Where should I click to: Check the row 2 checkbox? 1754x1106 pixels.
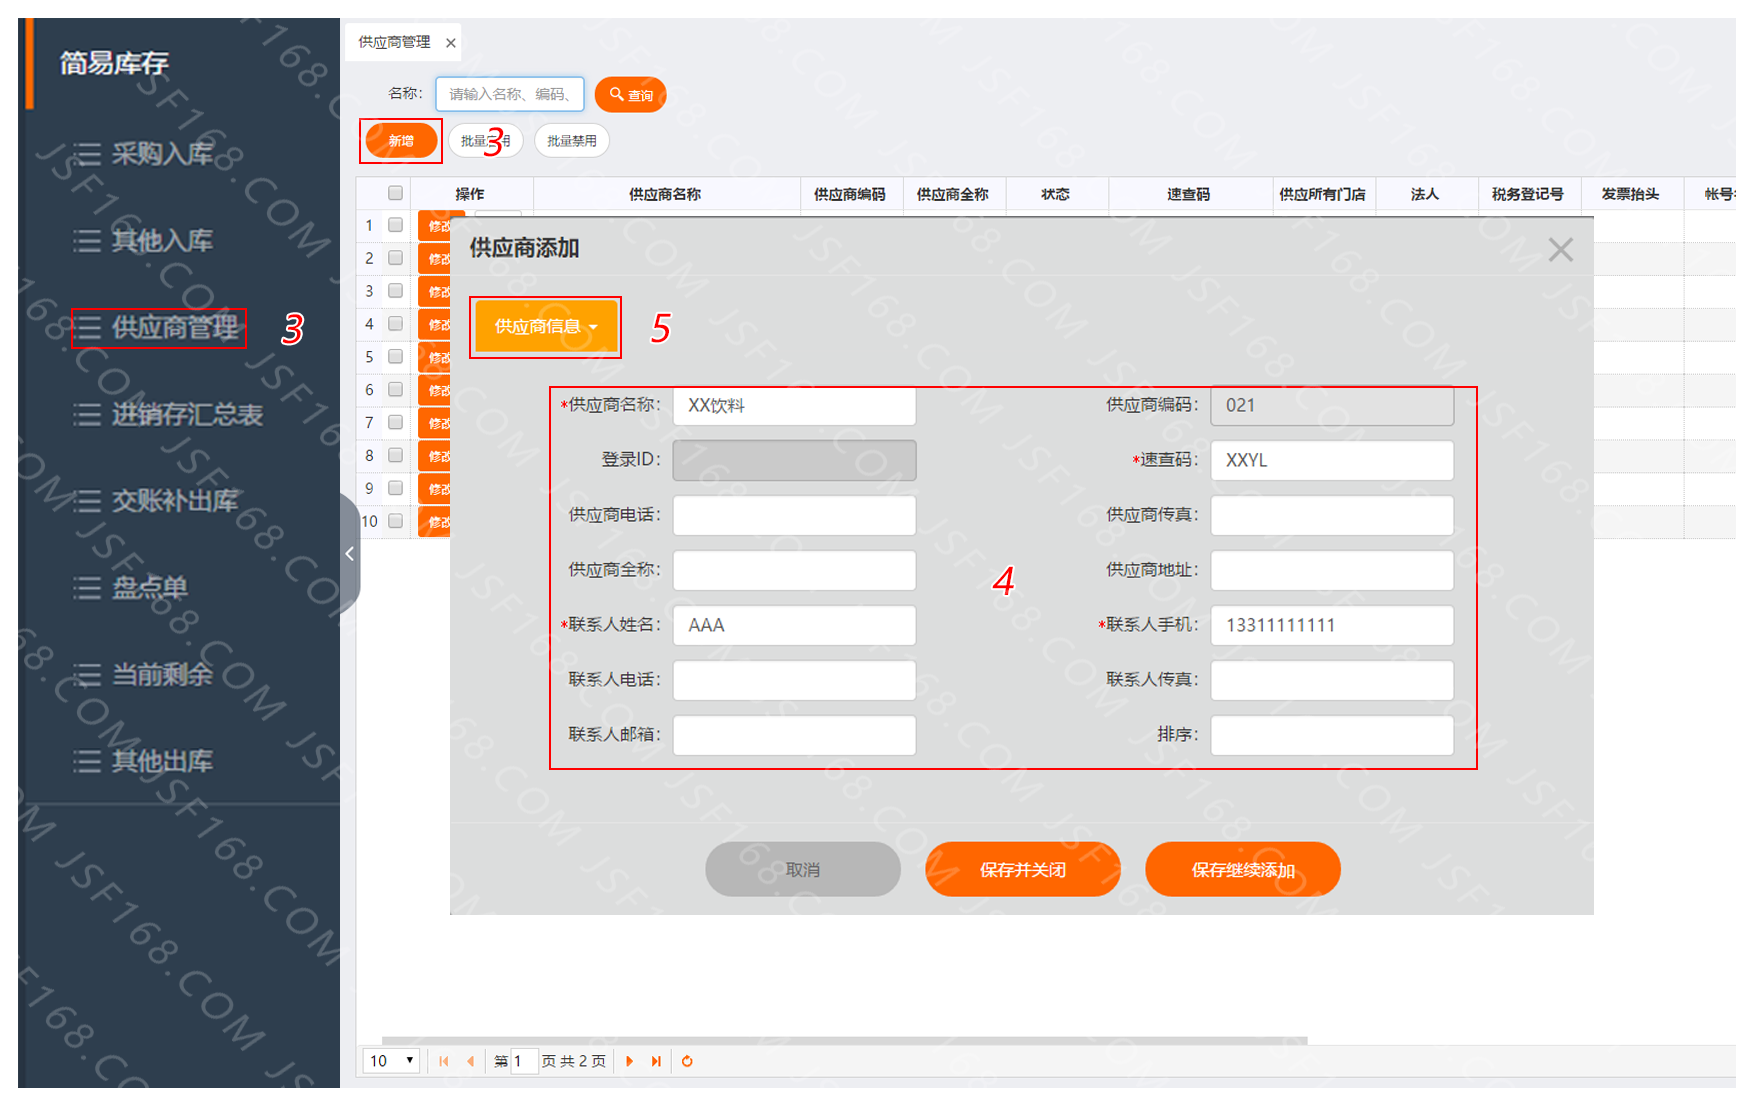click(x=395, y=258)
